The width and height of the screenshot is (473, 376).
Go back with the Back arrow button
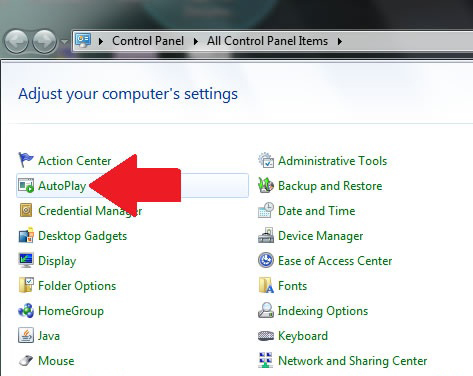tap(16, 42)
